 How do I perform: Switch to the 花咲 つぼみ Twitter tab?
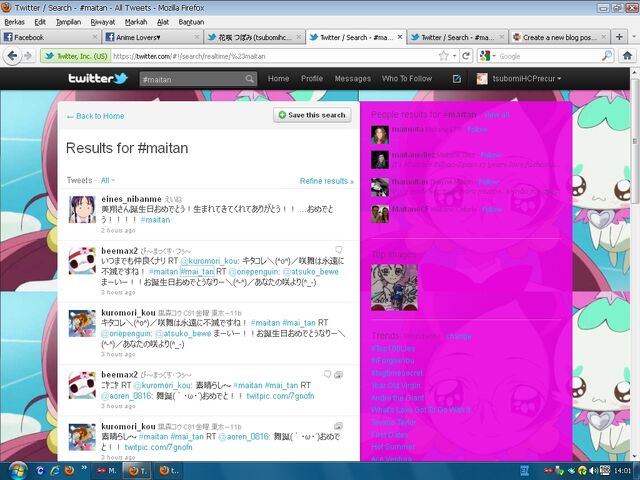[x=254, y=37]
